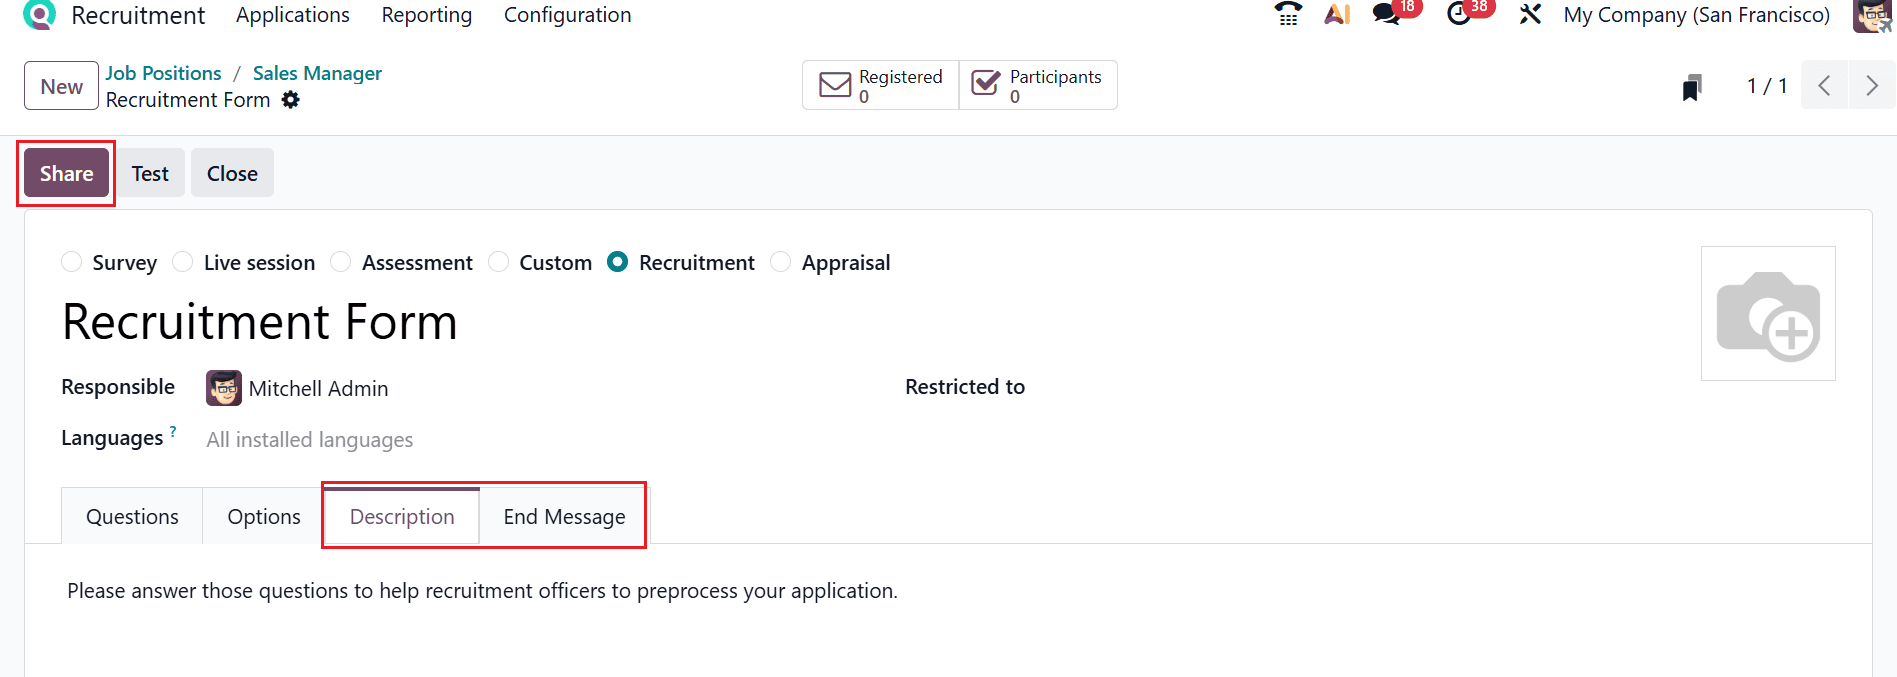
Task: Open the softphone dialer icon
Action: (1287, 15)
